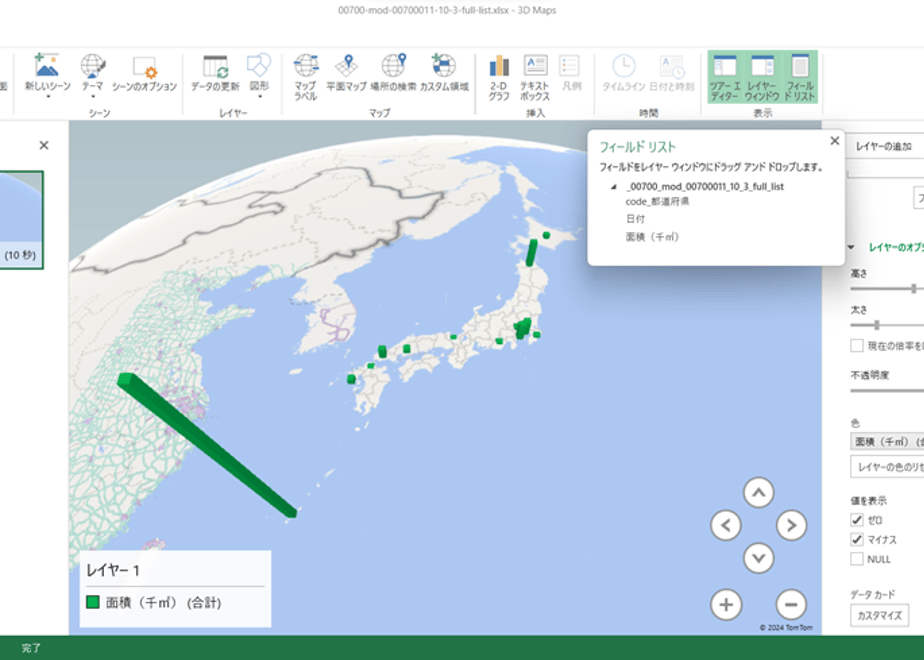The image size is (924, 660).
Task: Toggle マップ ラベル map labels
Action: pos(306,77)
